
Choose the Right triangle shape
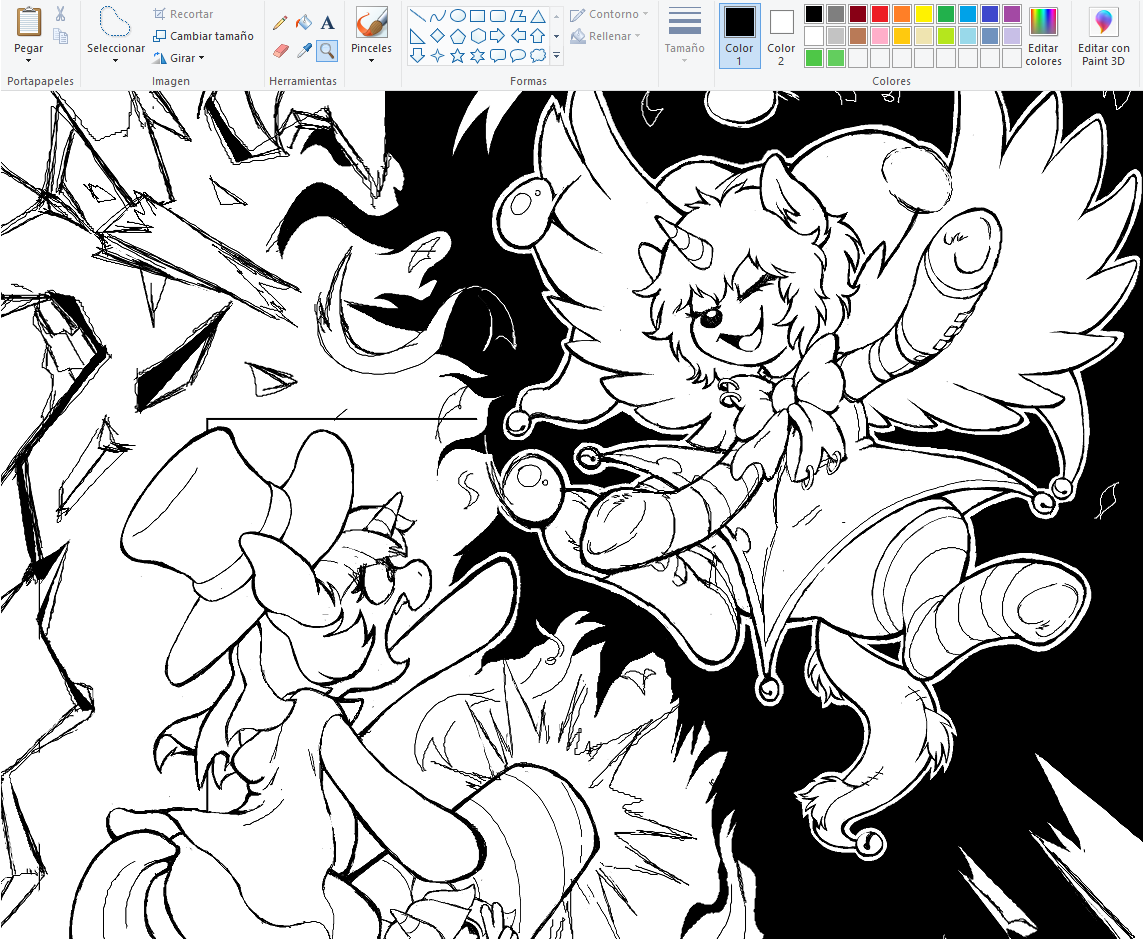coord(418,36)
